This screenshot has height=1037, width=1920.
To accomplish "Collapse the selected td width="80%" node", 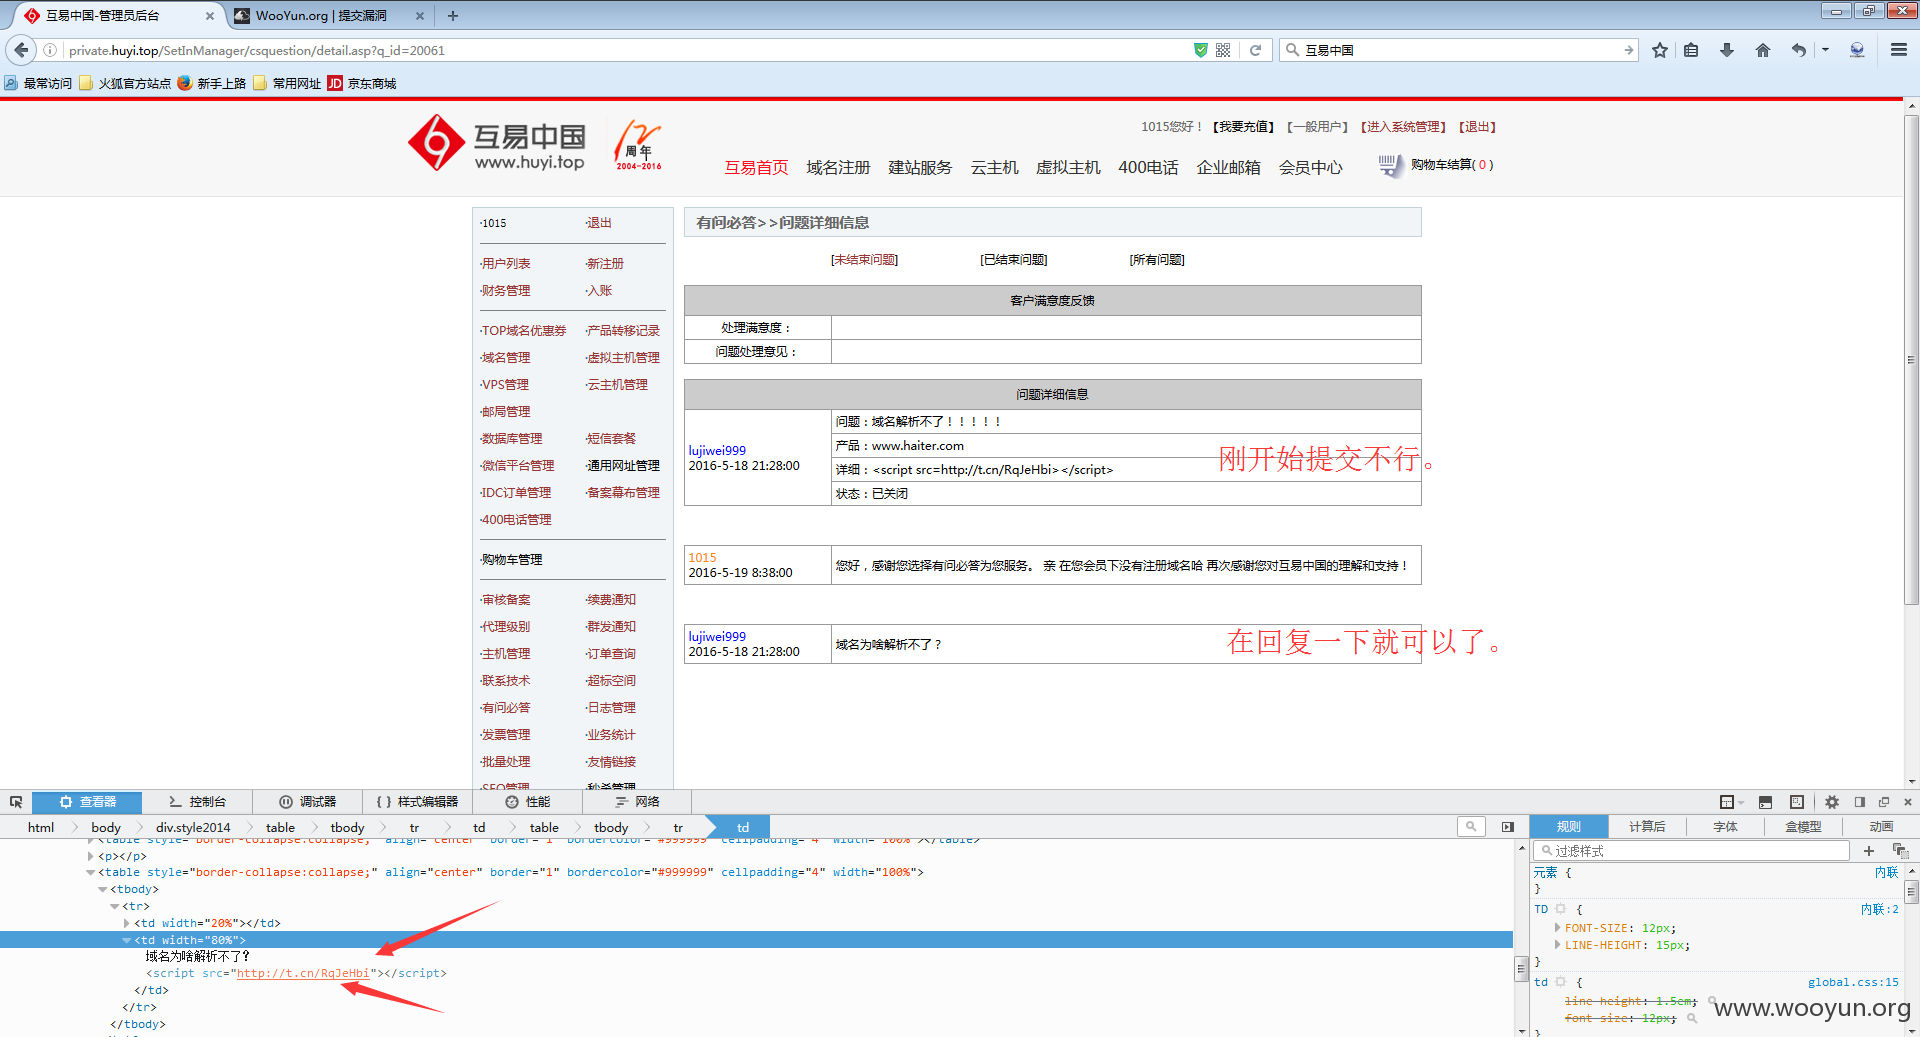I will (126, 940).
